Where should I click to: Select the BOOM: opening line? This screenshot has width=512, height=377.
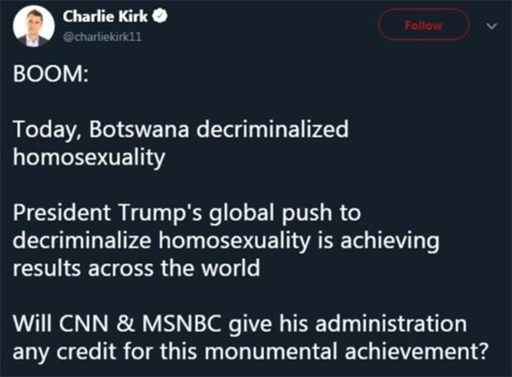(x=51, y=74)
